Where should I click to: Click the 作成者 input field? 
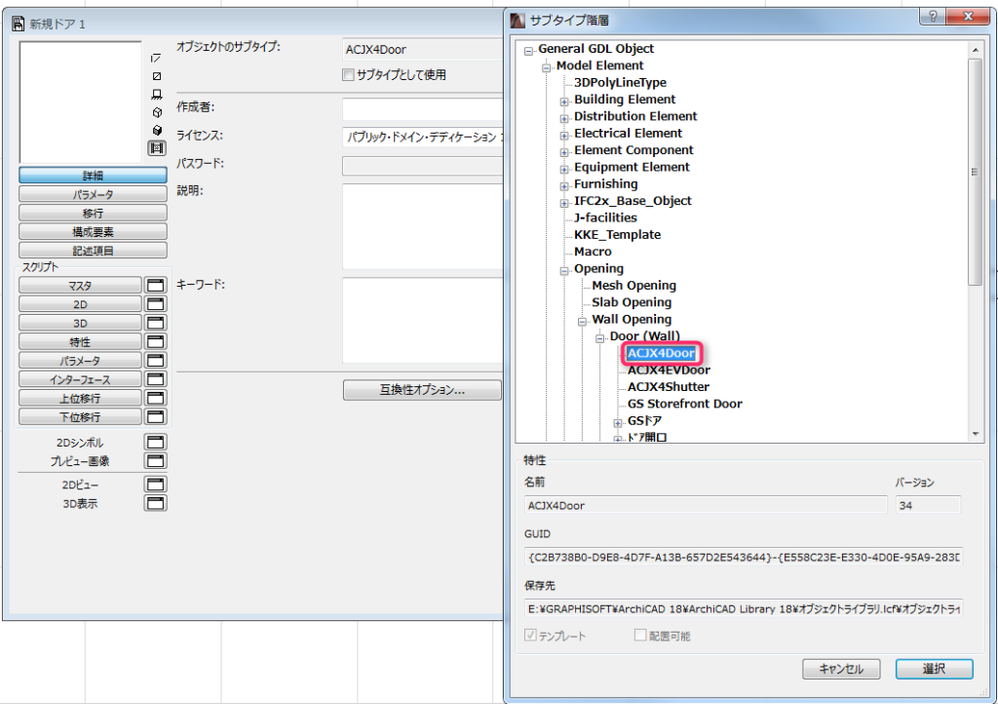[x=423, y=109]
